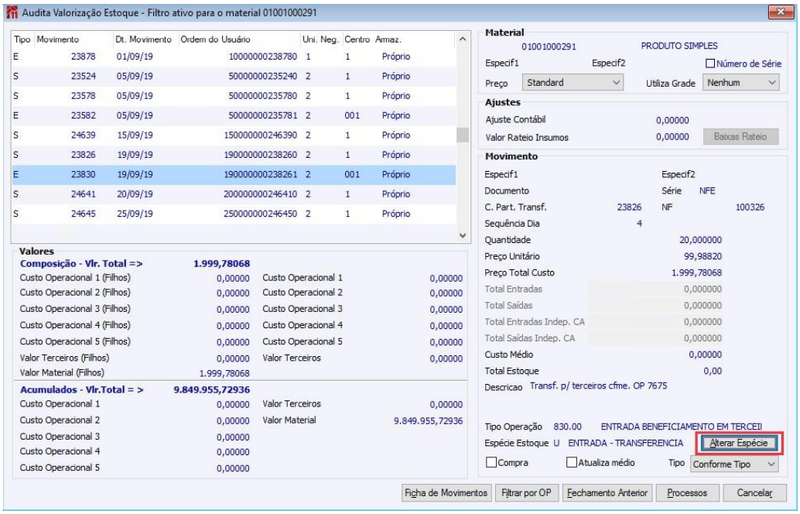
Task: Expand the Utiliza Grade Nenhum dropdown
Action: pos(741,83)
